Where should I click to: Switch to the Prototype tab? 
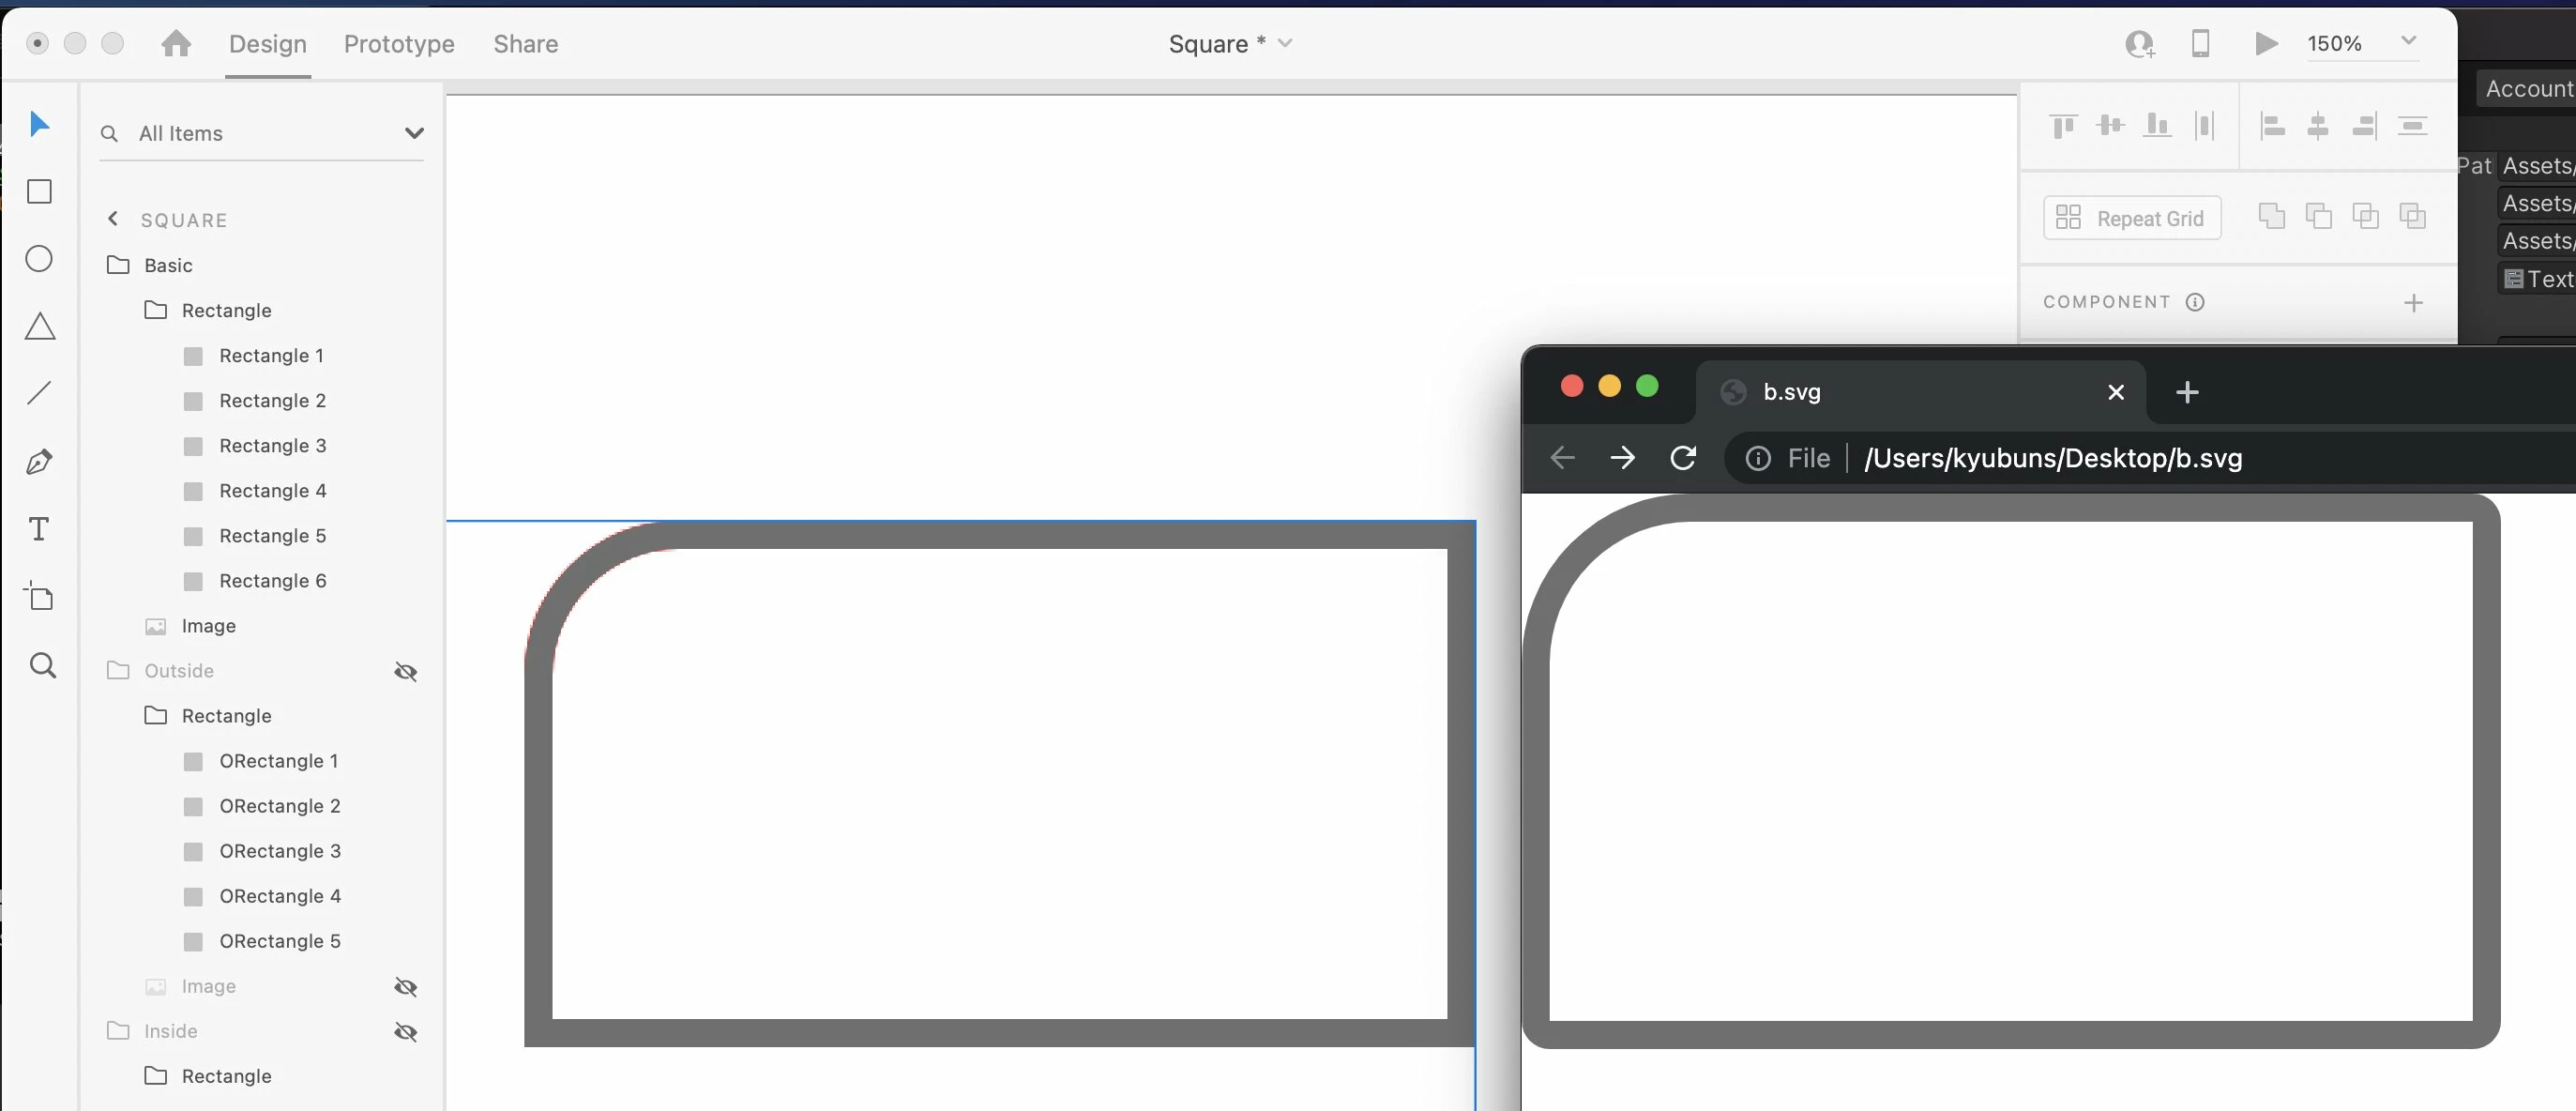pyautogui.click(x=398, y=44)
